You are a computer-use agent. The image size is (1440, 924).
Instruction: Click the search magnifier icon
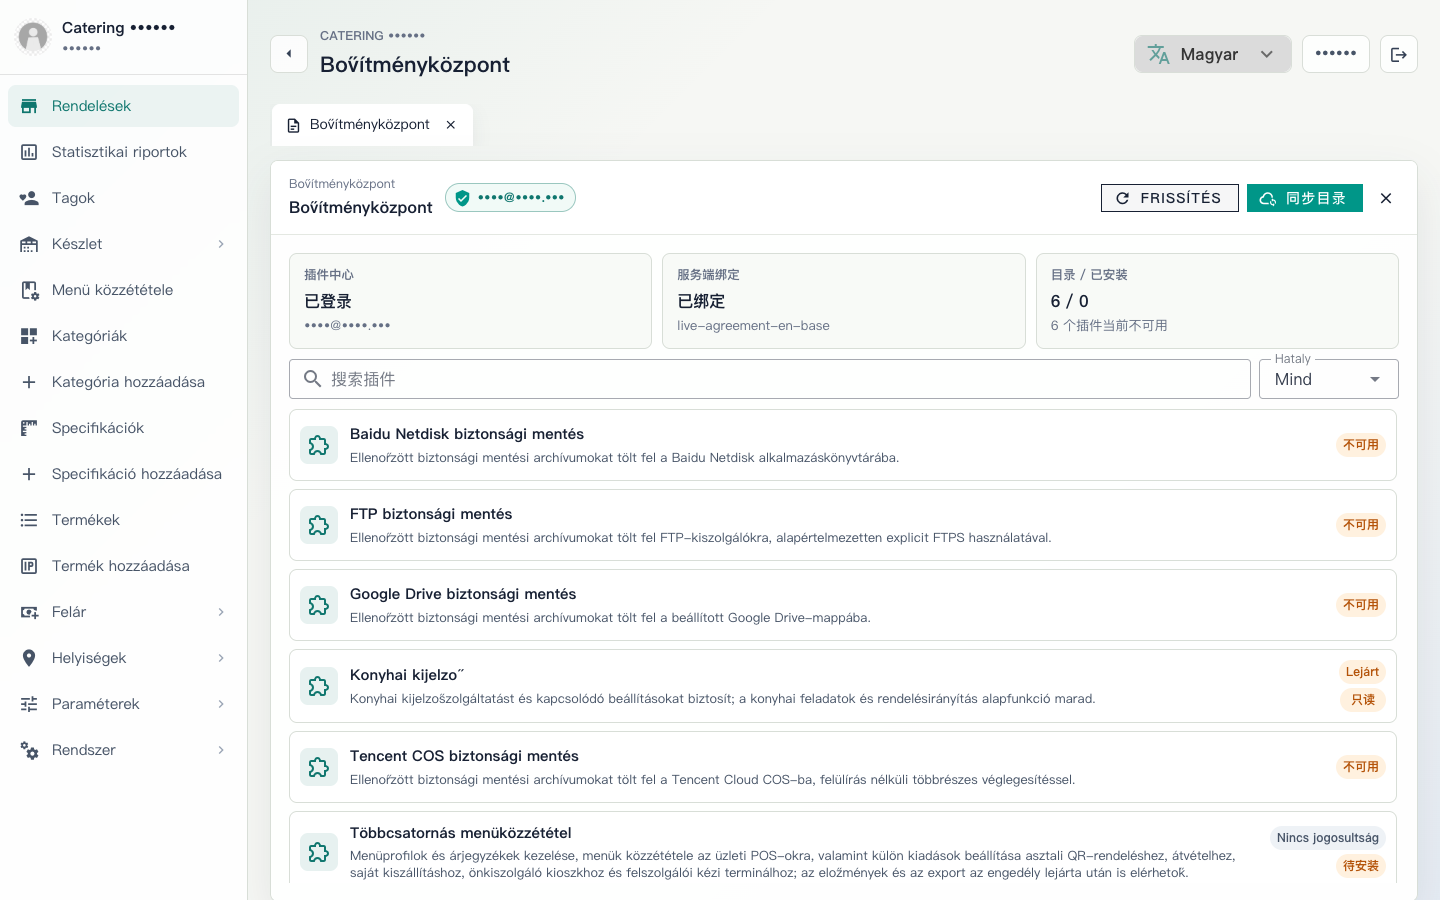click(313, 379)
